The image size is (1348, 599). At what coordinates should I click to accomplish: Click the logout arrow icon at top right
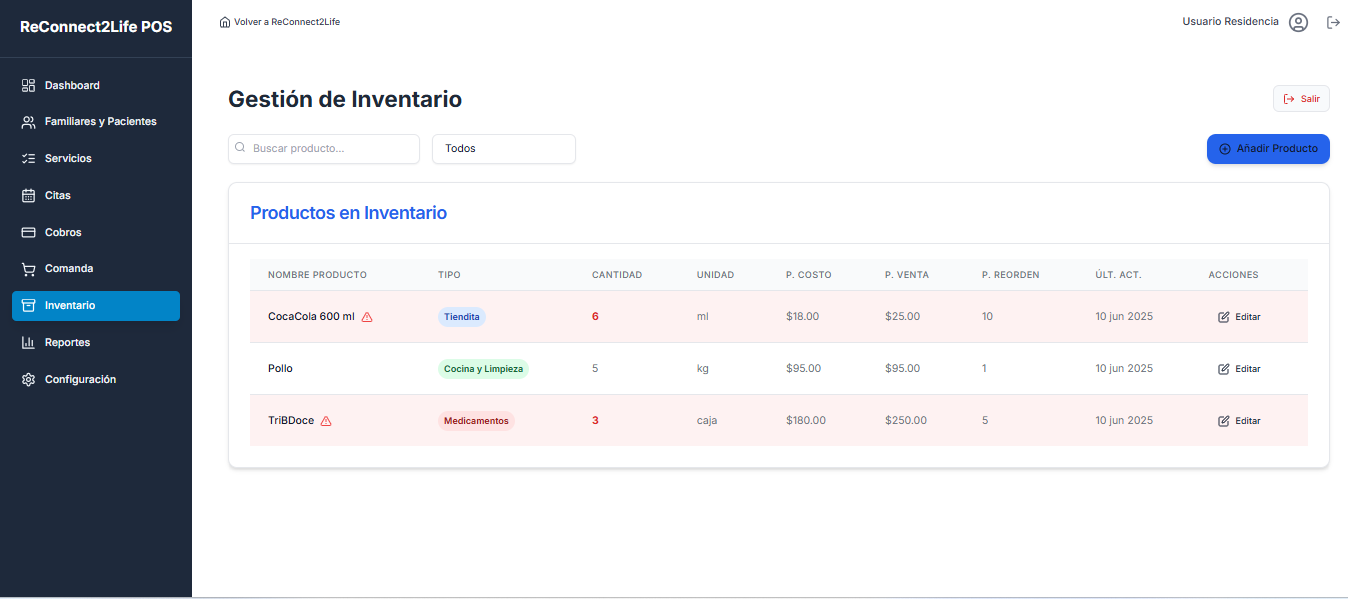click(1333, 22)
